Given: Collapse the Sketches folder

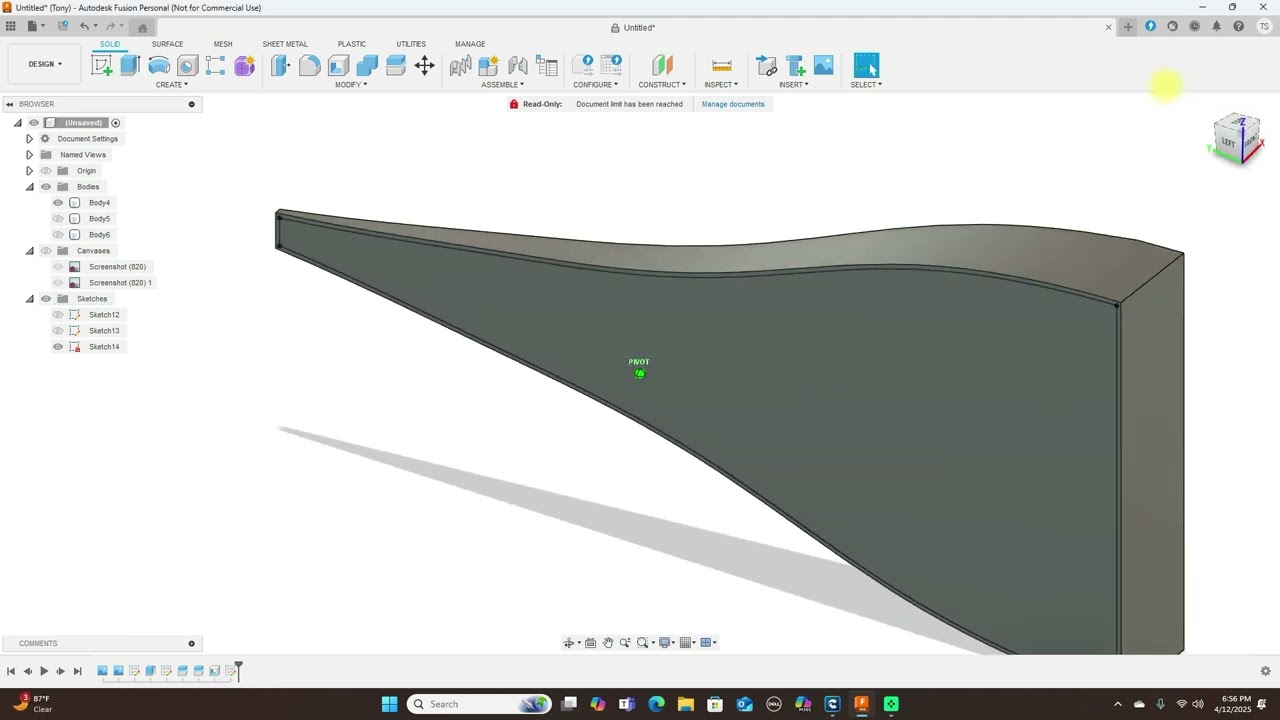Looking at the screenshot, I should [29, 299].
